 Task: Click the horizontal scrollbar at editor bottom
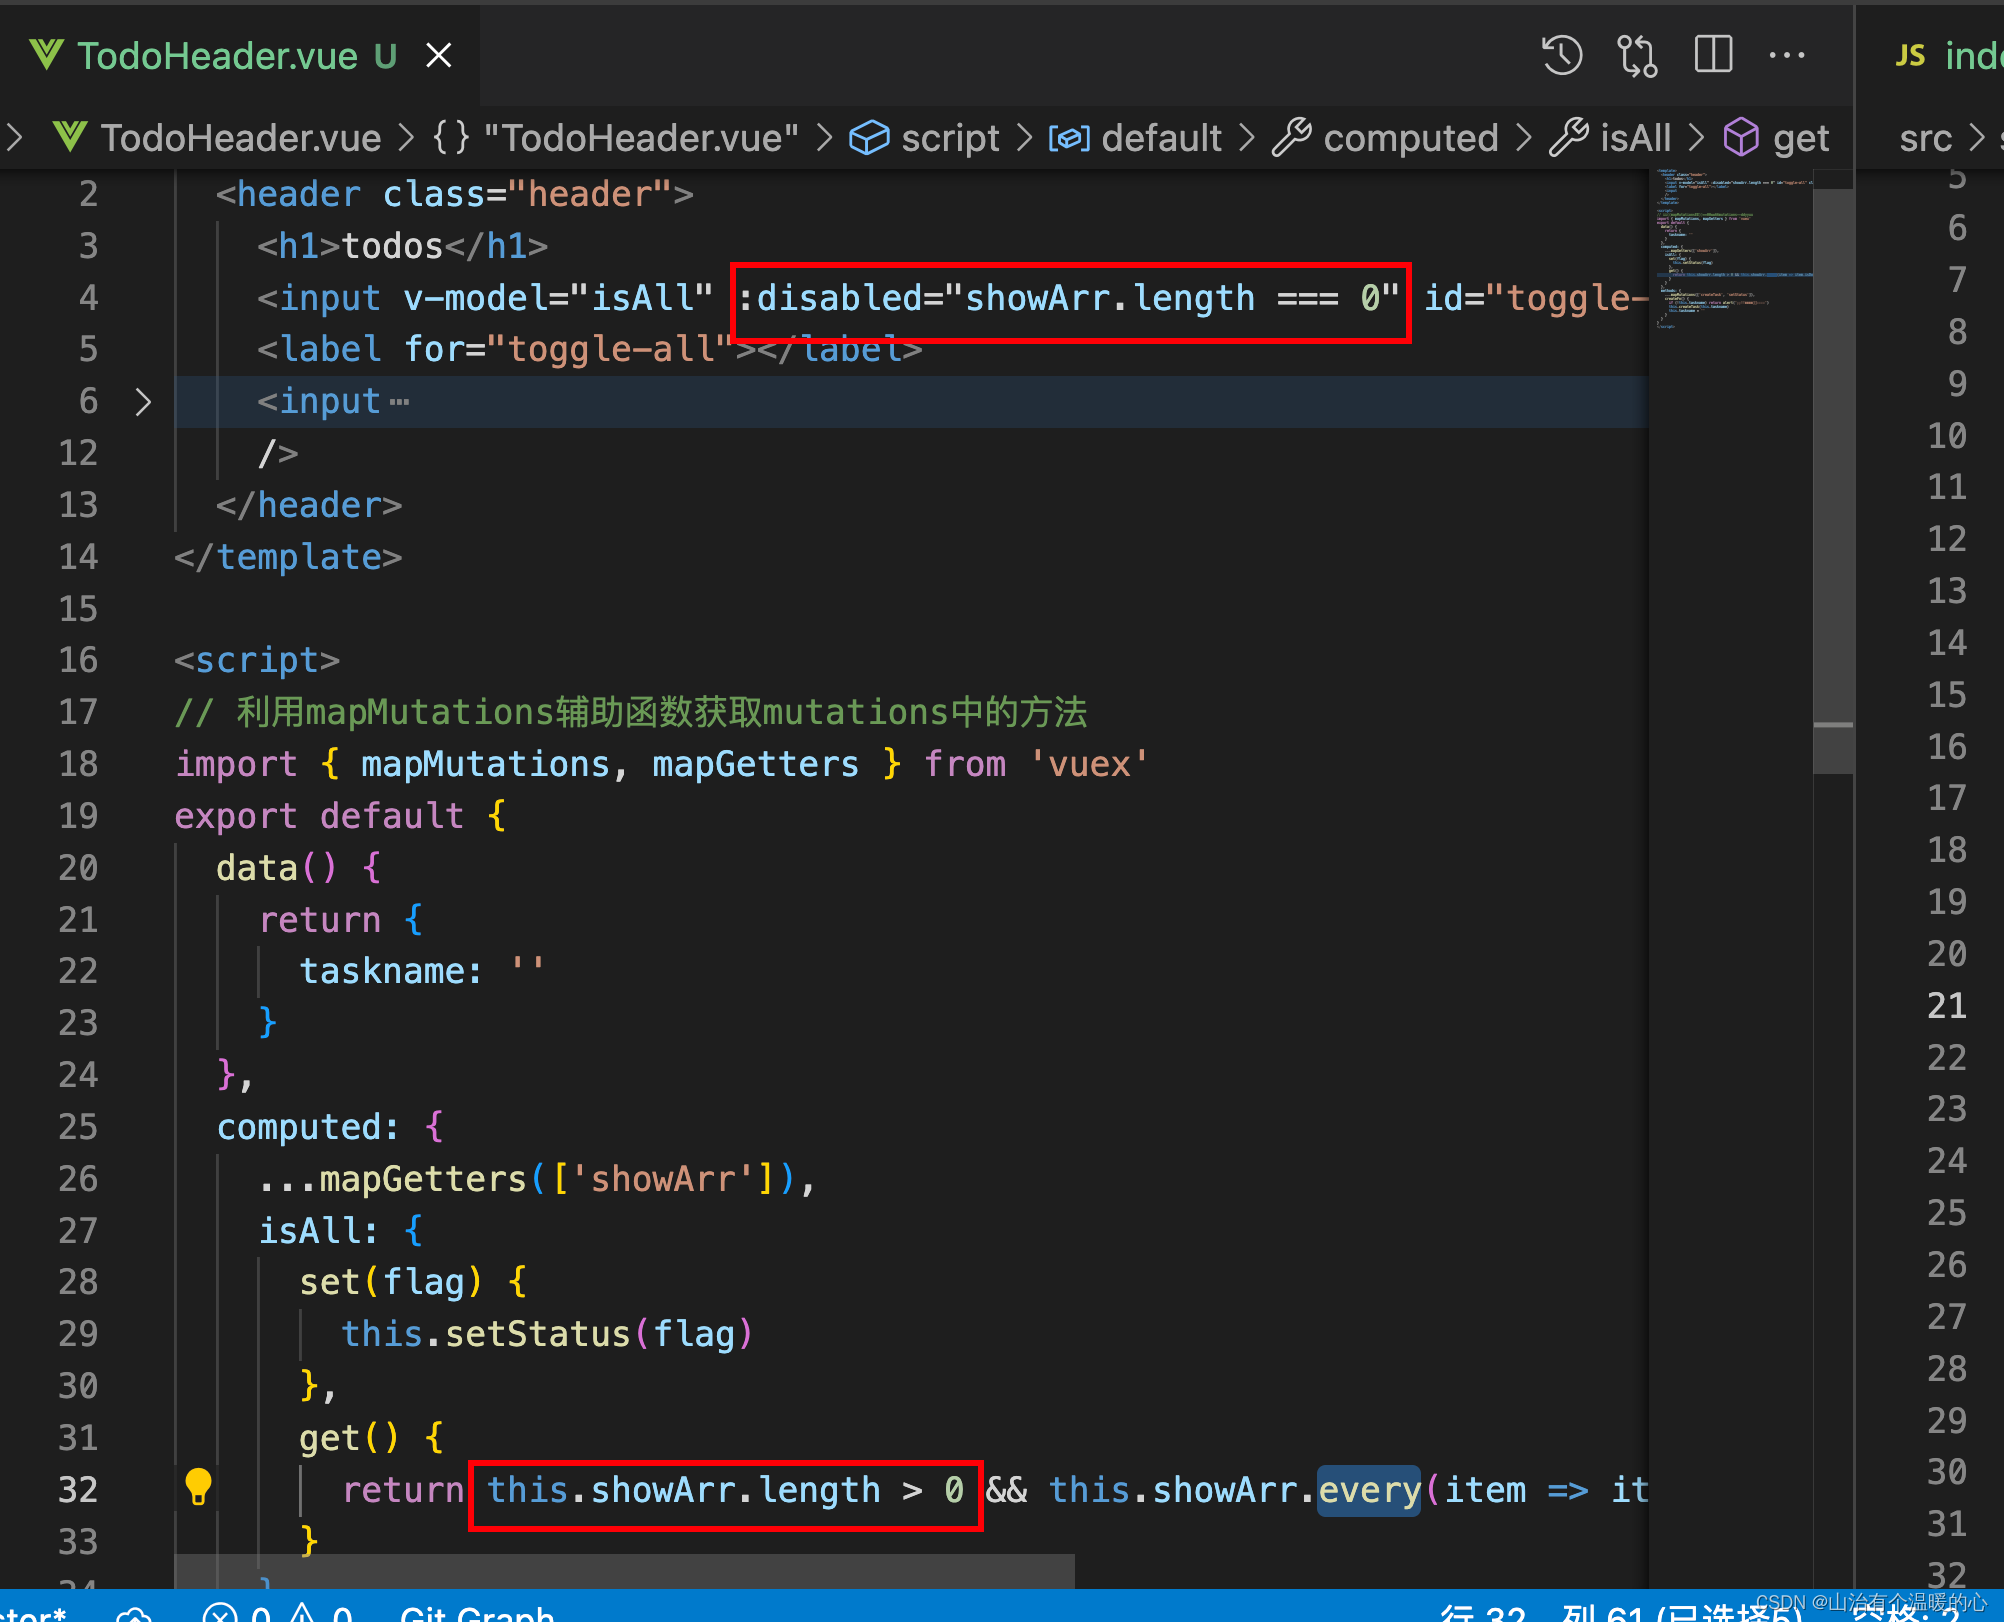[625, 1570]
